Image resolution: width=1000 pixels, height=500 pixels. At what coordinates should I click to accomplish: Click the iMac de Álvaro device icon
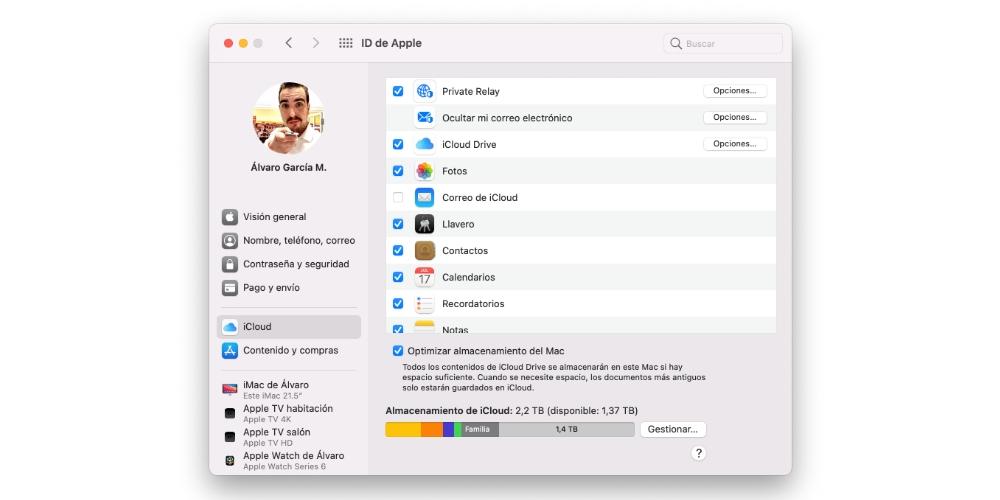[x=230, y=389]
